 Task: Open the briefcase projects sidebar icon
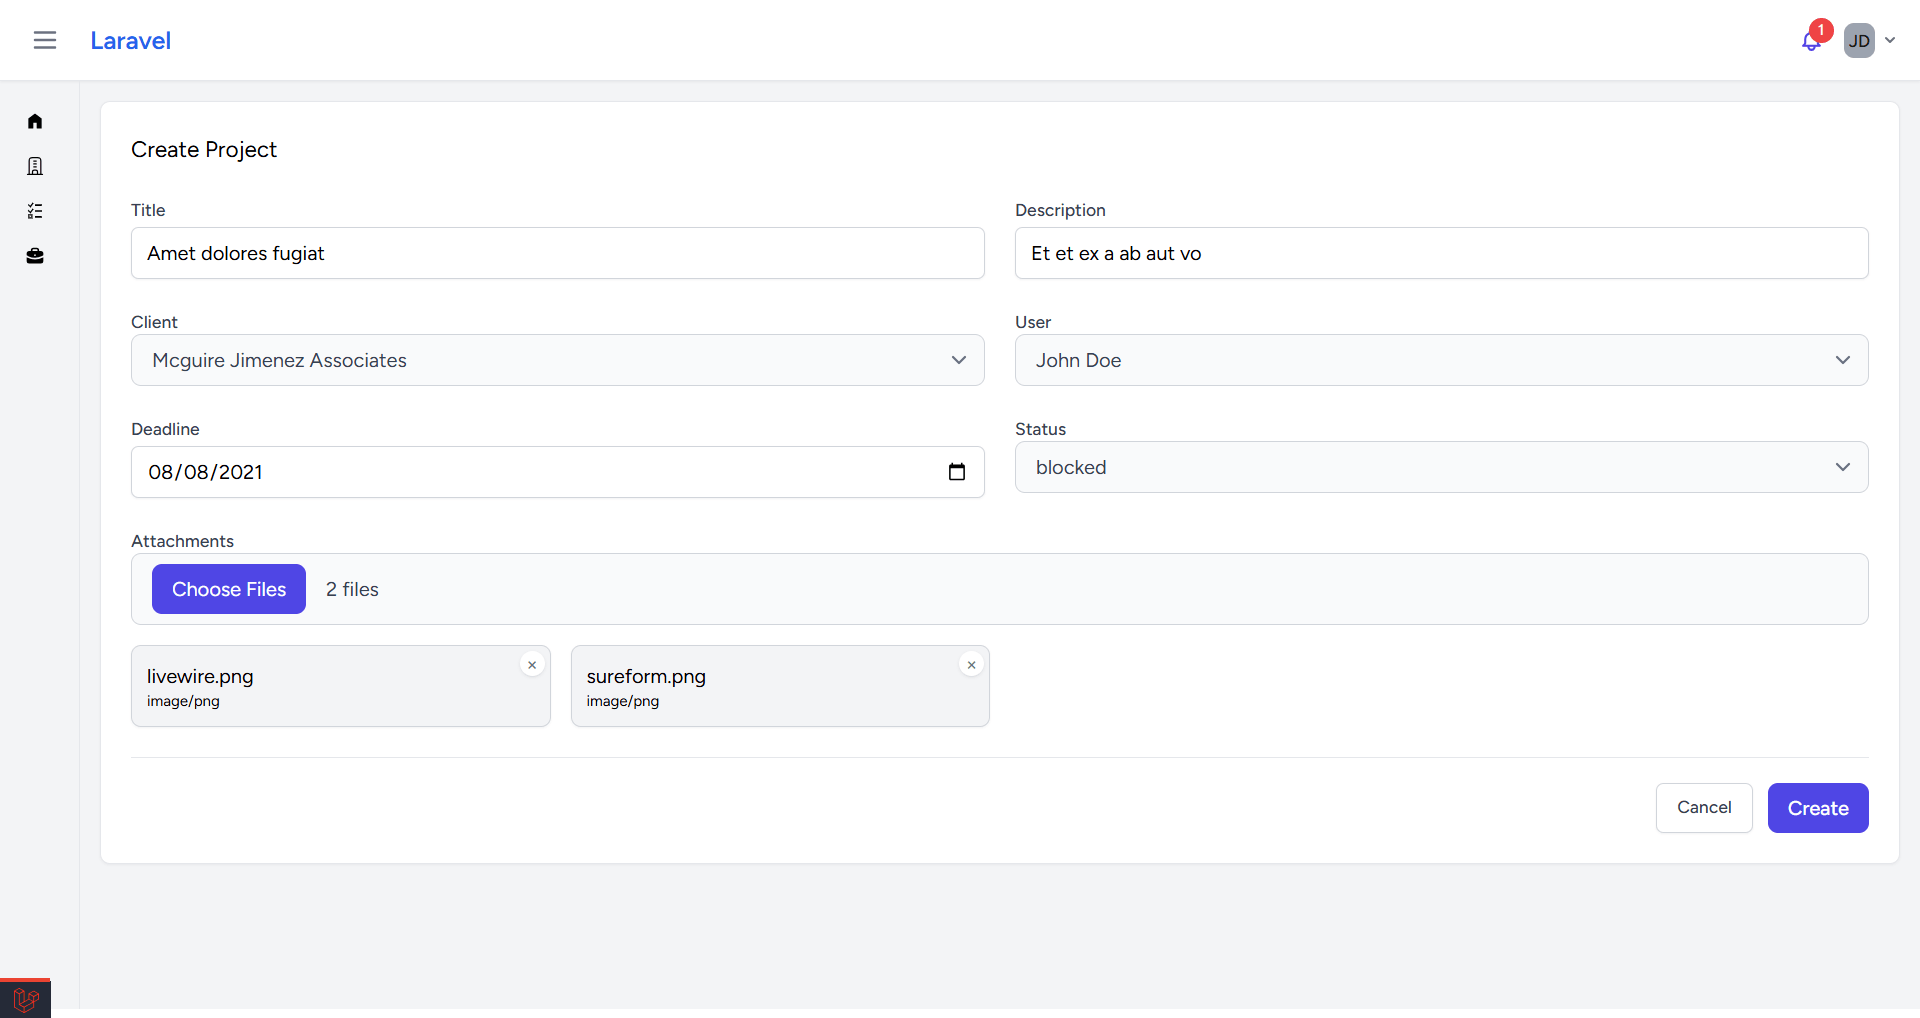coord(35,256)
